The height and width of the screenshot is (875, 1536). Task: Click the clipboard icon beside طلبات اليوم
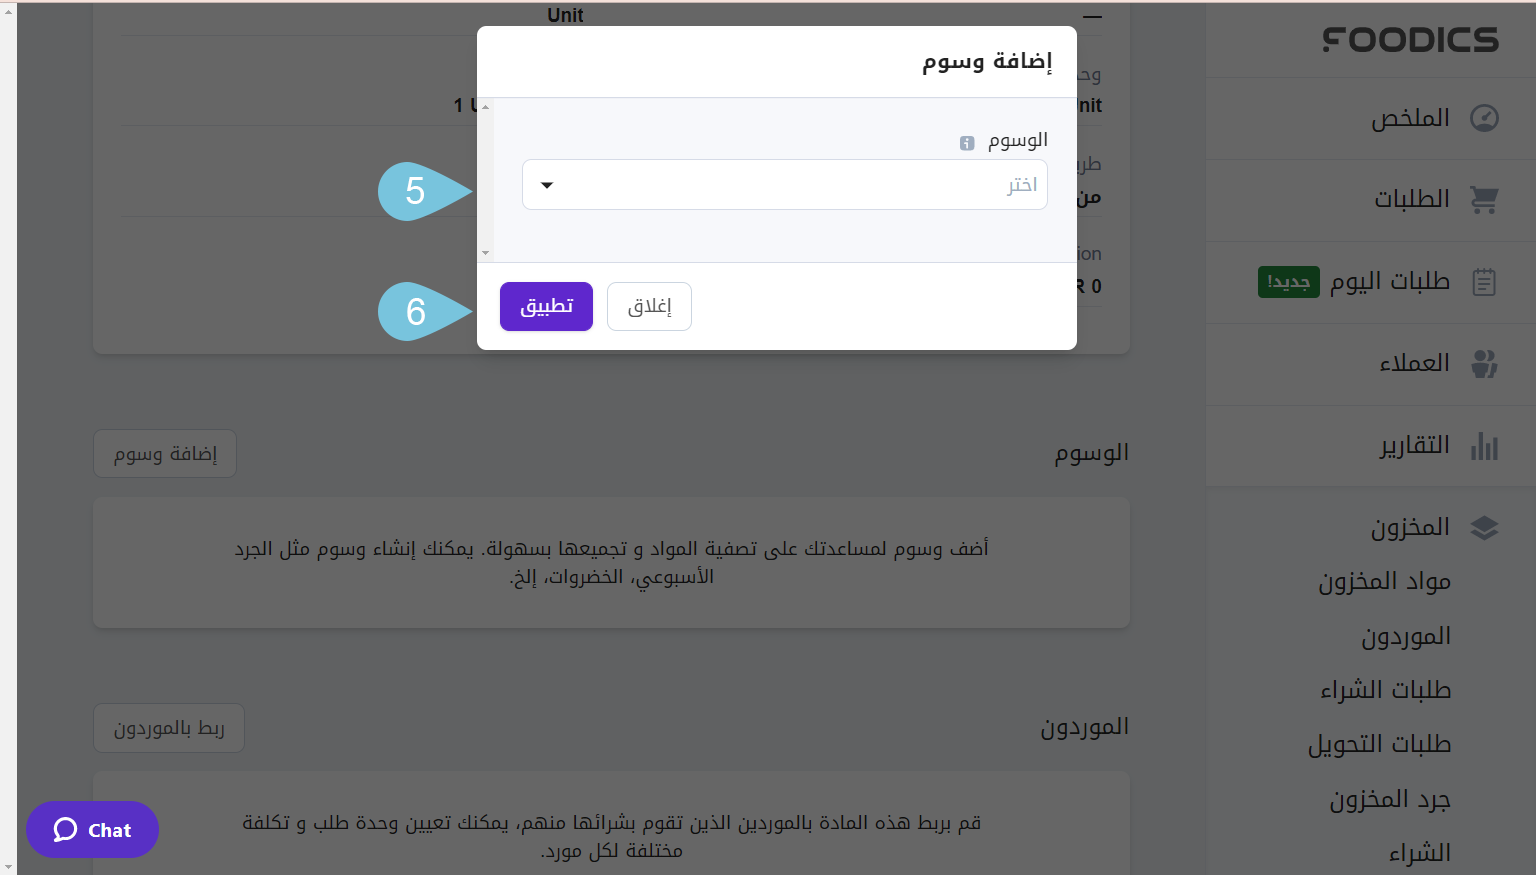pos(1484,282)
